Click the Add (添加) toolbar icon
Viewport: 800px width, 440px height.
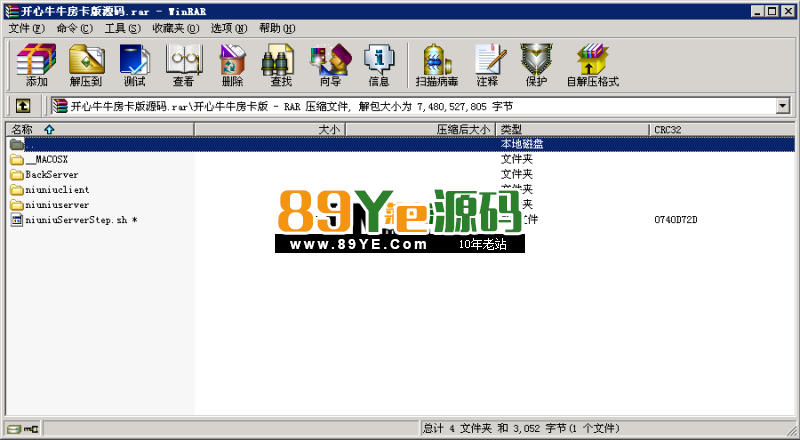point(36,65)
